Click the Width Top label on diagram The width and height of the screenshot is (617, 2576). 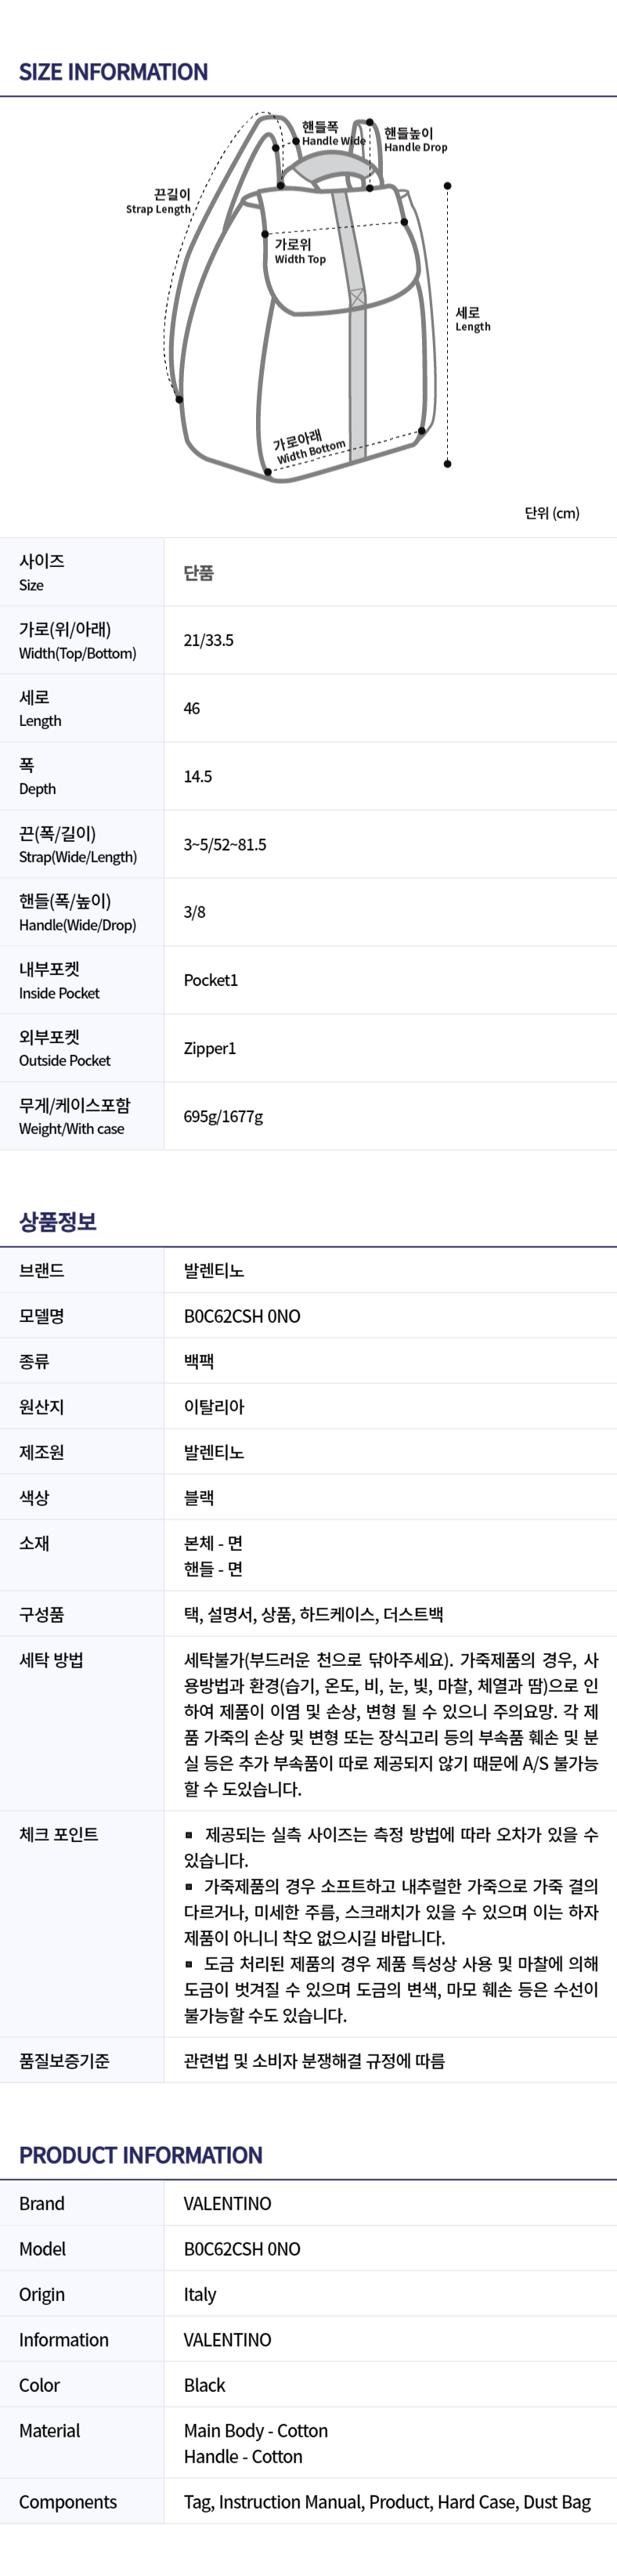[300, 251]
